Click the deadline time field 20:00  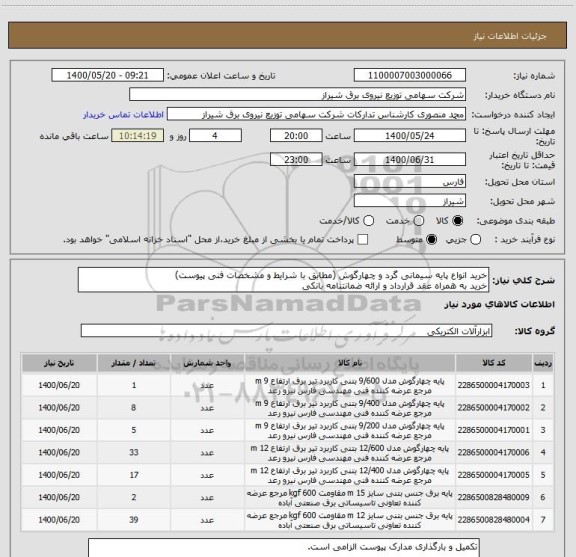click(296, 136)
